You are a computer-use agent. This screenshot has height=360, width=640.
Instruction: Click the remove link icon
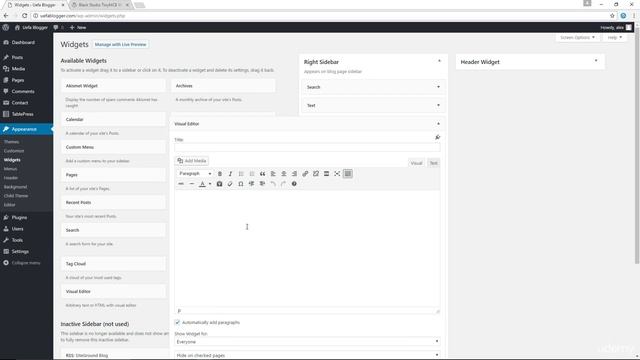316,174
